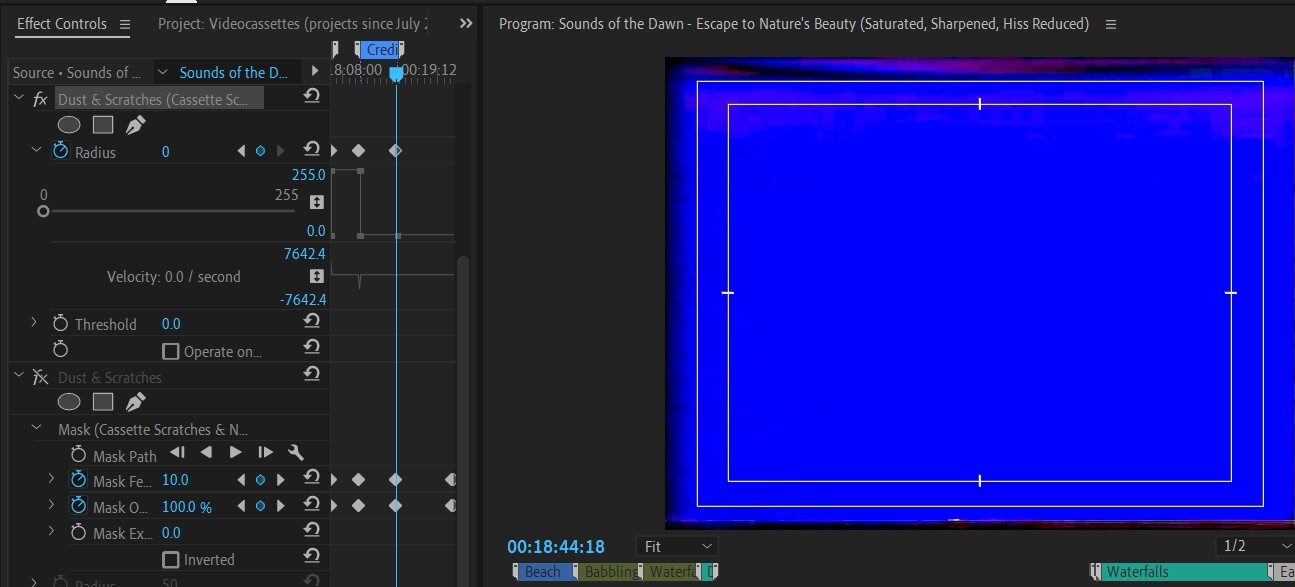Reset the Inverted mask setting
This screenshot has width=1295, height=587.
tap(312, 557)
